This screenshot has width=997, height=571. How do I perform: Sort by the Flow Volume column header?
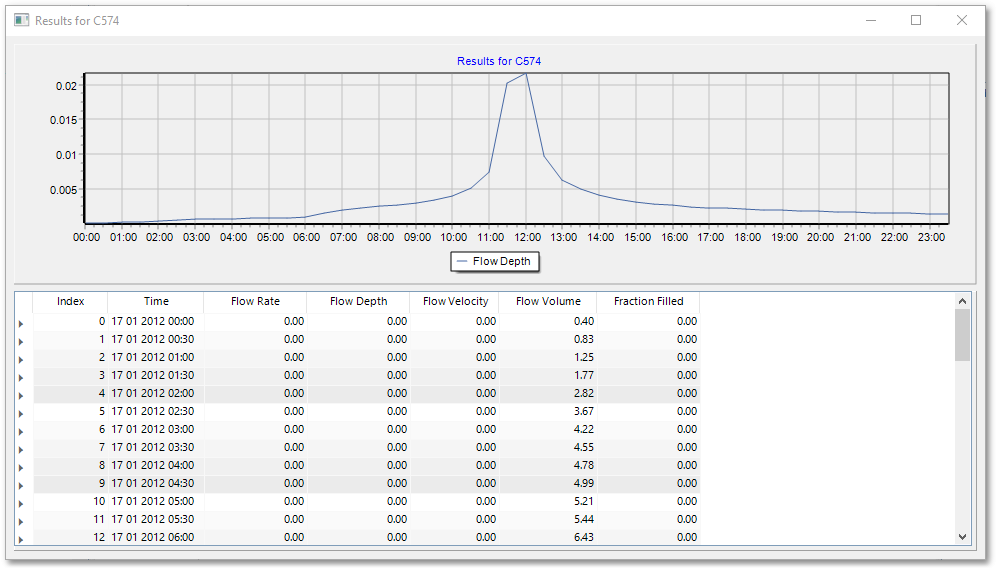548,301
